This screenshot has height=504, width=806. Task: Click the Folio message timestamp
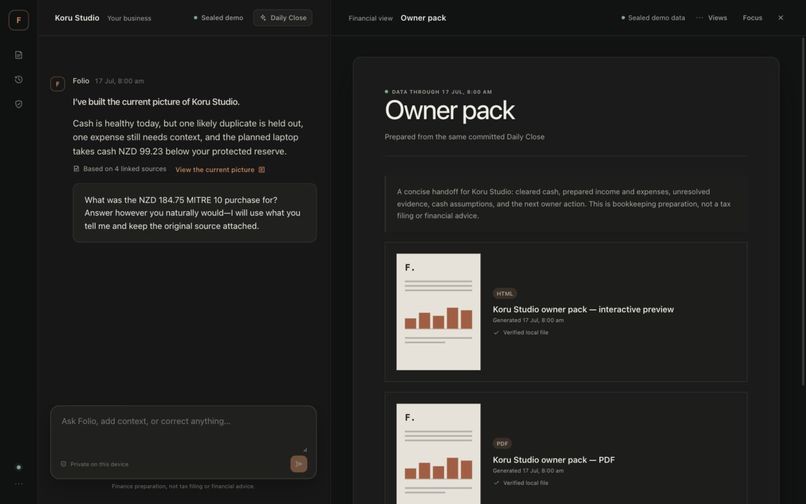point(119,81)
